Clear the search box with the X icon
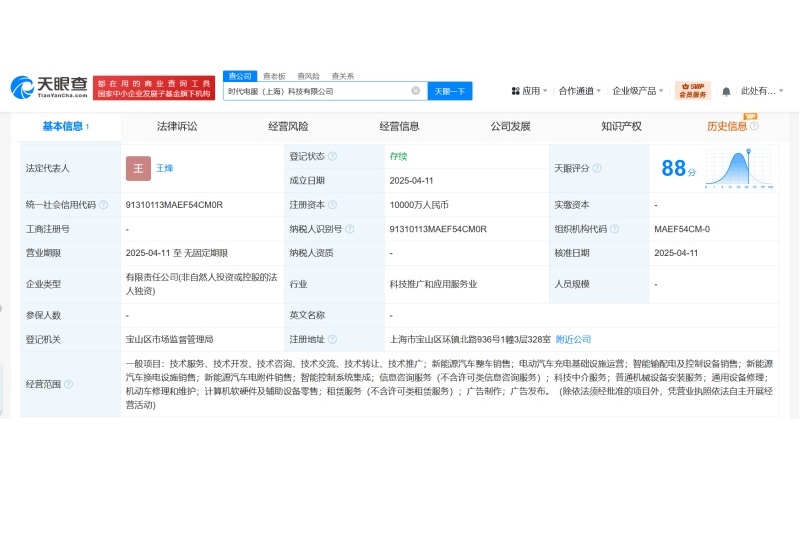Image resolution: width=800 pixels, height=533 pixels. point(416,91)
